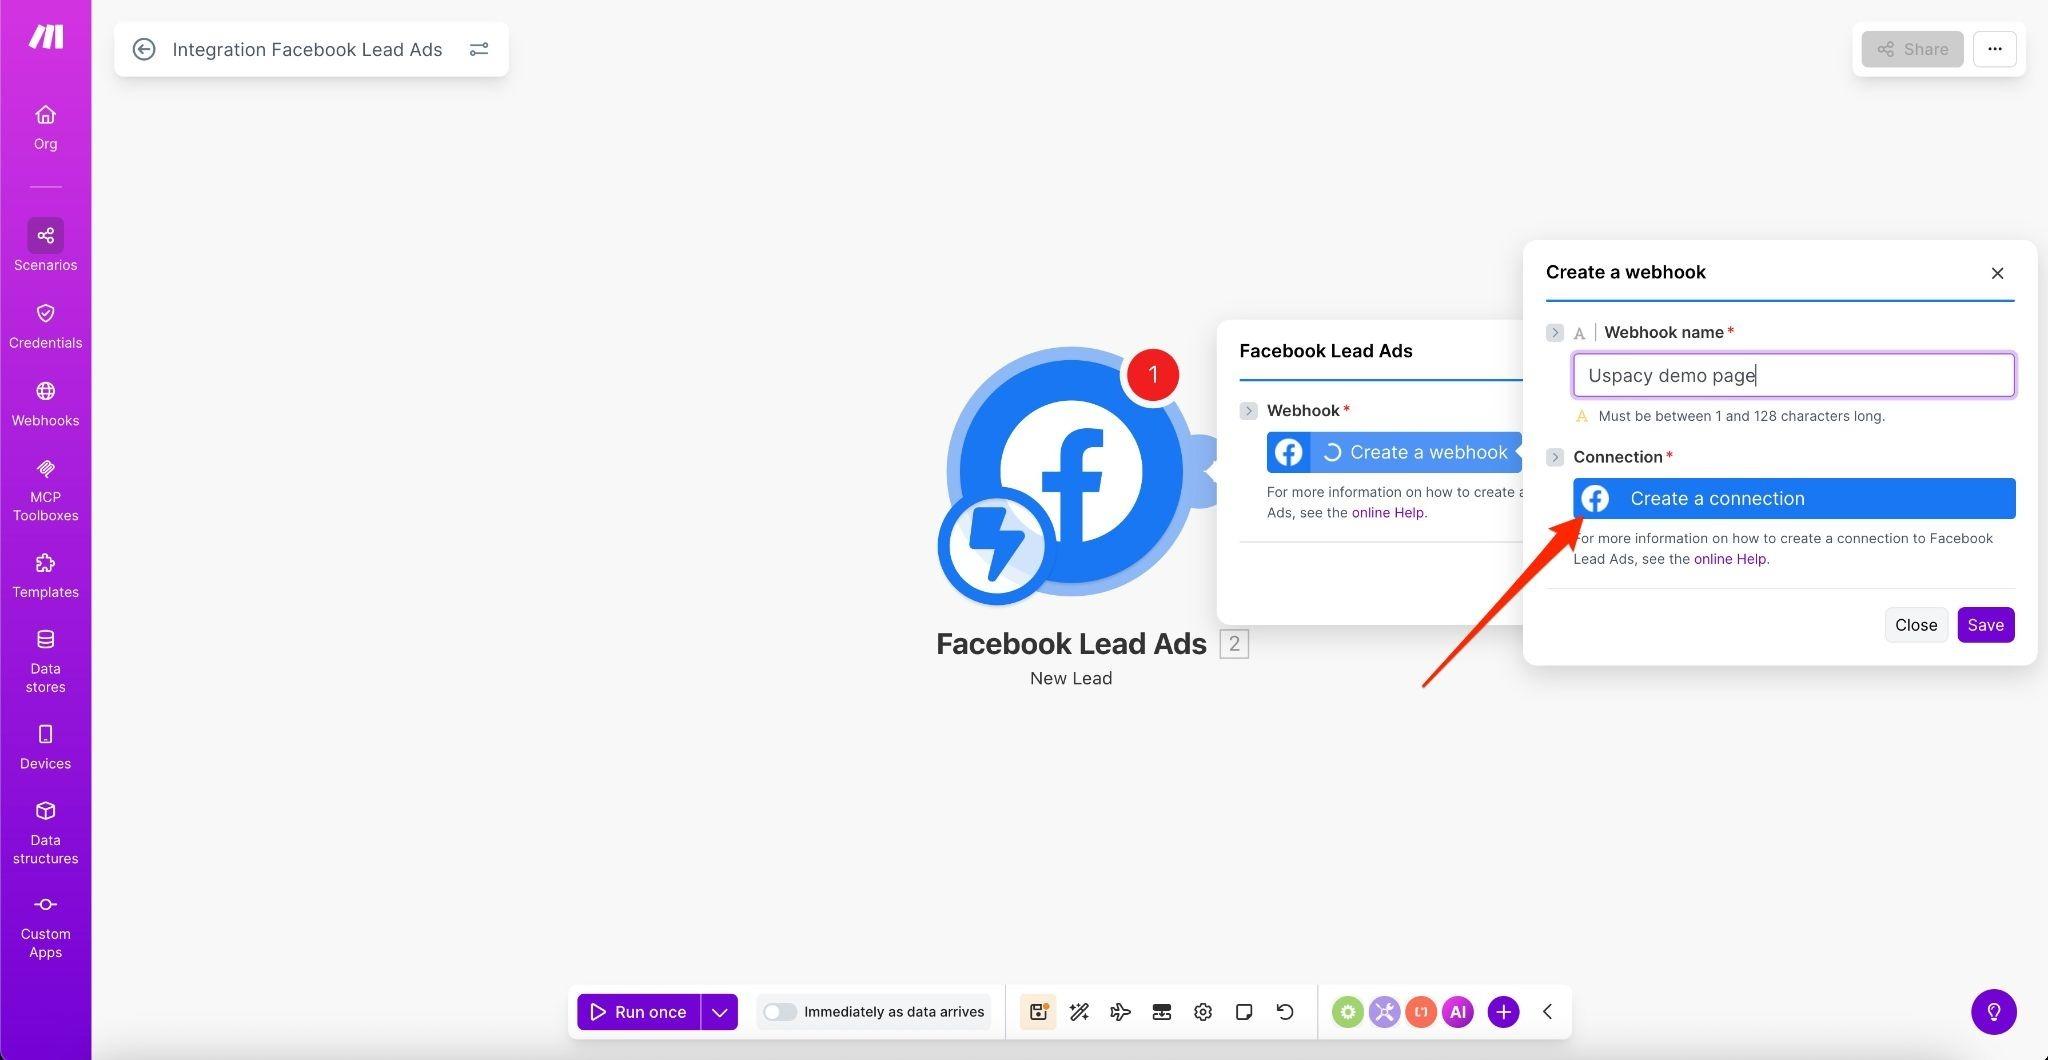Open the notes icon in the toolbar
The image size is (2048, 1060).
(1244, 1012)
